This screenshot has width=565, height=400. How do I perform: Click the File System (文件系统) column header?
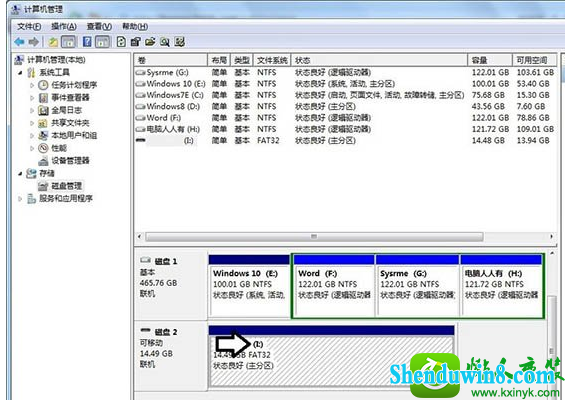point(272,60)
